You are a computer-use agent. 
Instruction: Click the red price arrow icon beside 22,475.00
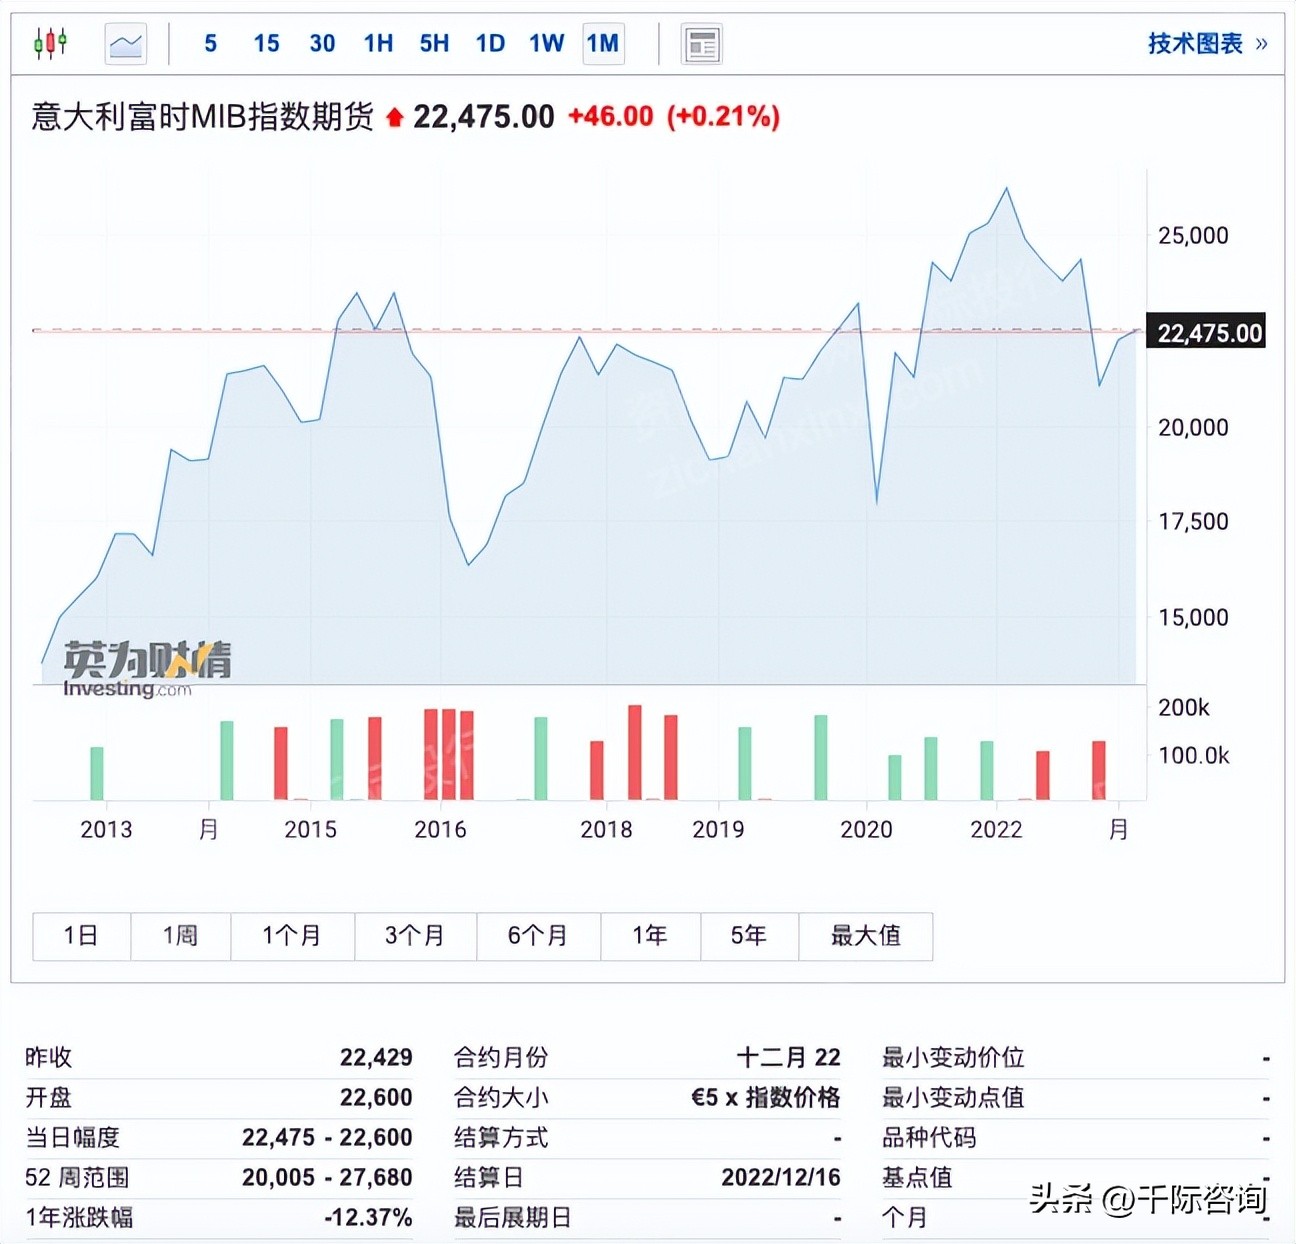394,115
